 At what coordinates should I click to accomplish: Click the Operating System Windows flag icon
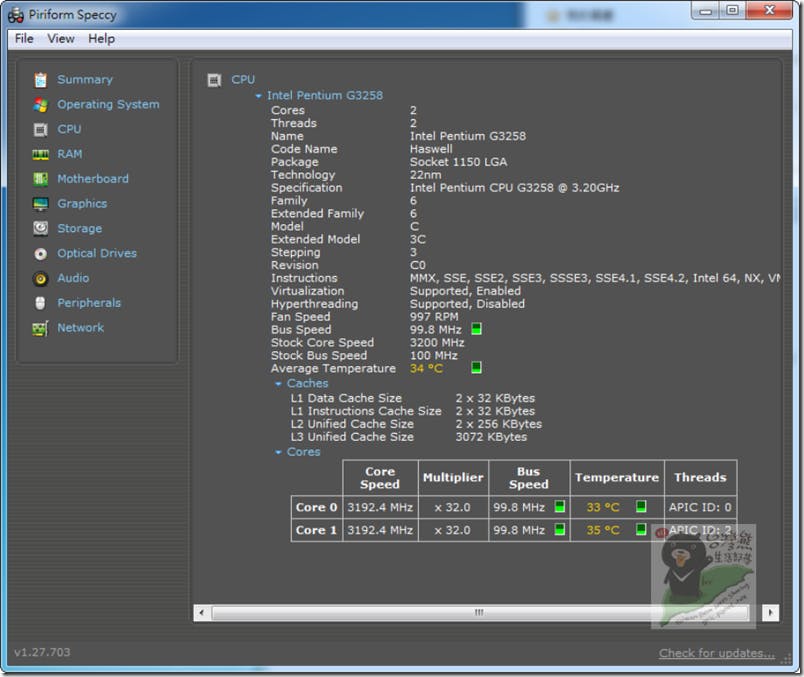click(x=41, y=105)
